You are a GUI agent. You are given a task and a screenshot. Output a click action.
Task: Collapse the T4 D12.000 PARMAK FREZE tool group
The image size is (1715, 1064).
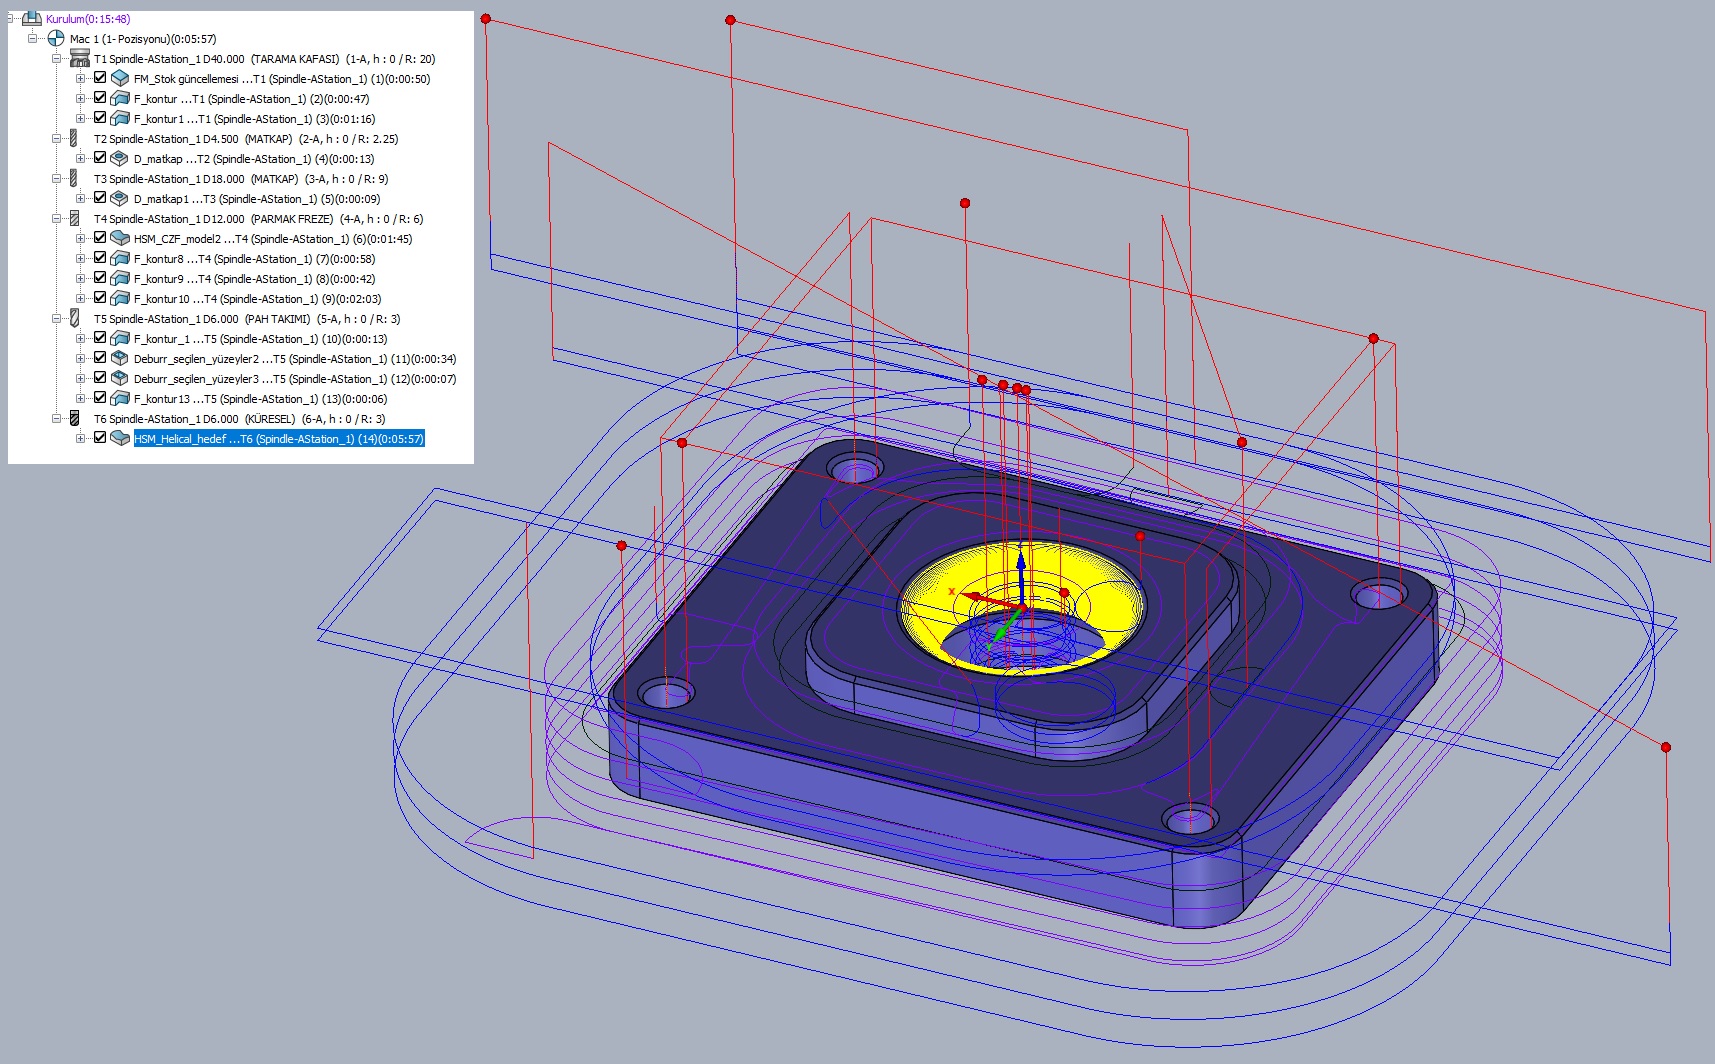pos(57,218)
